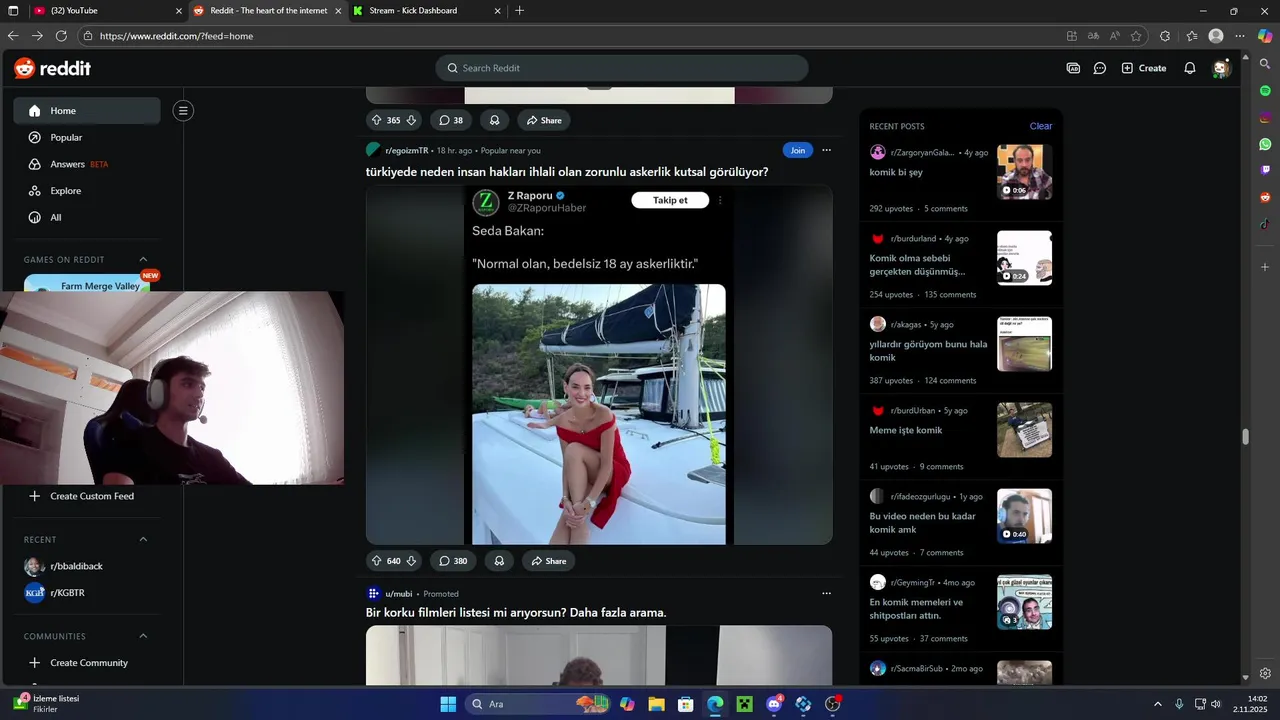This screenshot has height=720, width=1280.
Task: Collapse the Recent section in sidebar
Action: pos(143,539)
